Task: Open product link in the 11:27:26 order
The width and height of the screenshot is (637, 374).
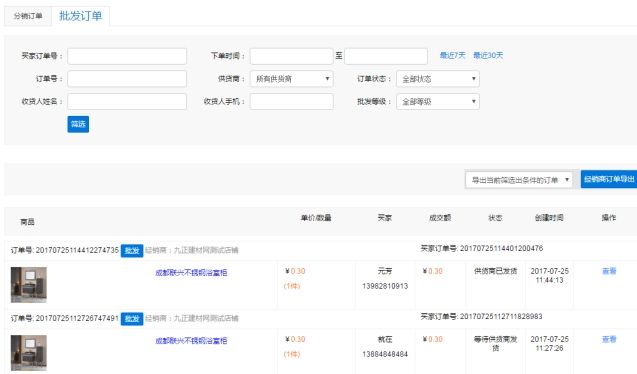Action: pos(191,341)
